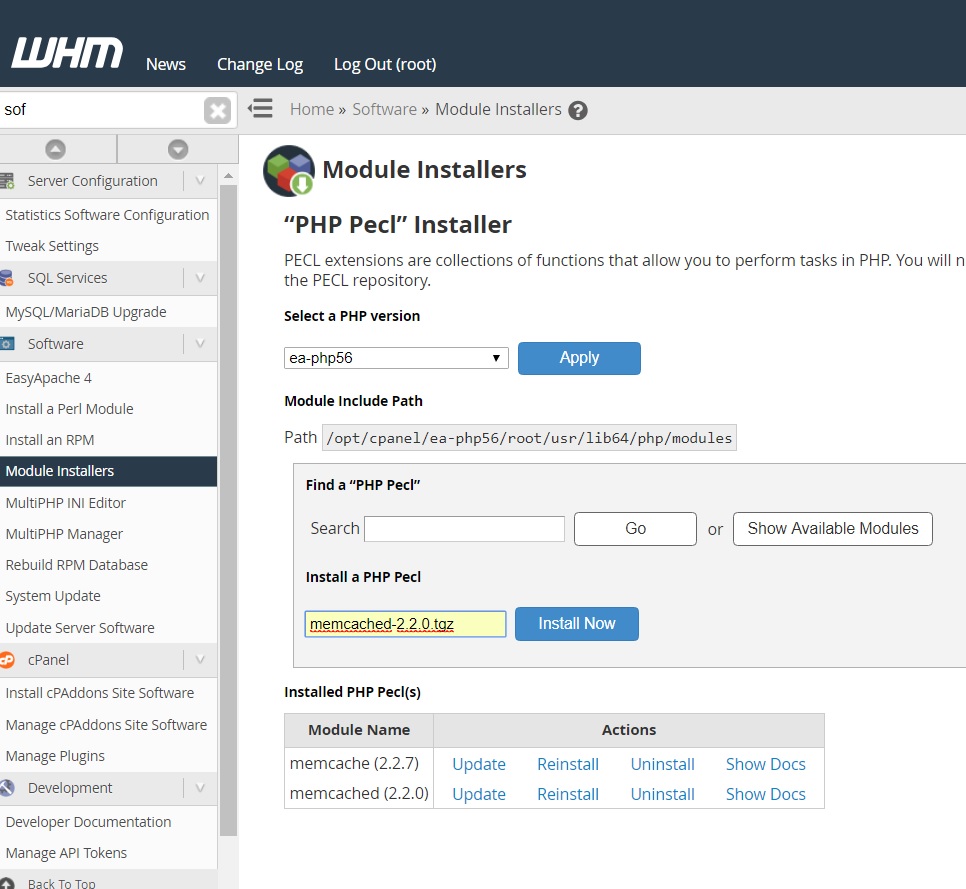The image size is (966, 889).
Task: Collapse the Software section chevron
Action: click(200, 343)
